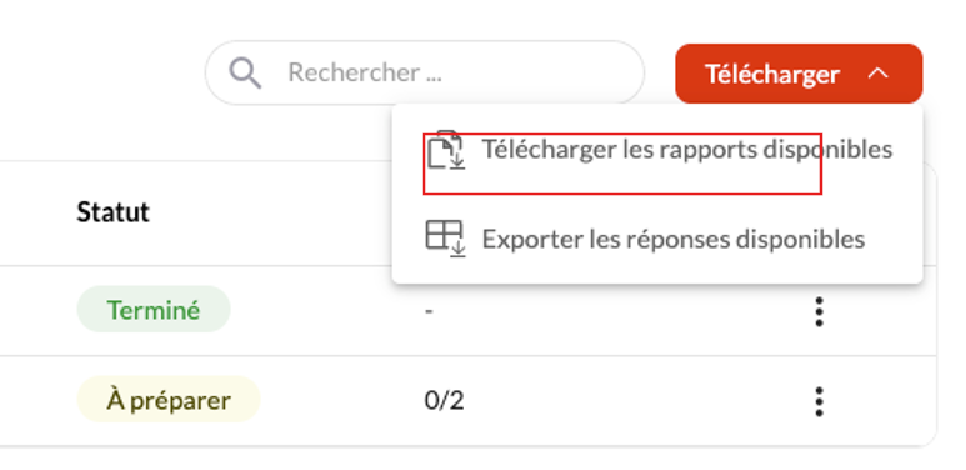Click the red Télécharger button
The image size is (966, 470).
(x=798, y=73)
